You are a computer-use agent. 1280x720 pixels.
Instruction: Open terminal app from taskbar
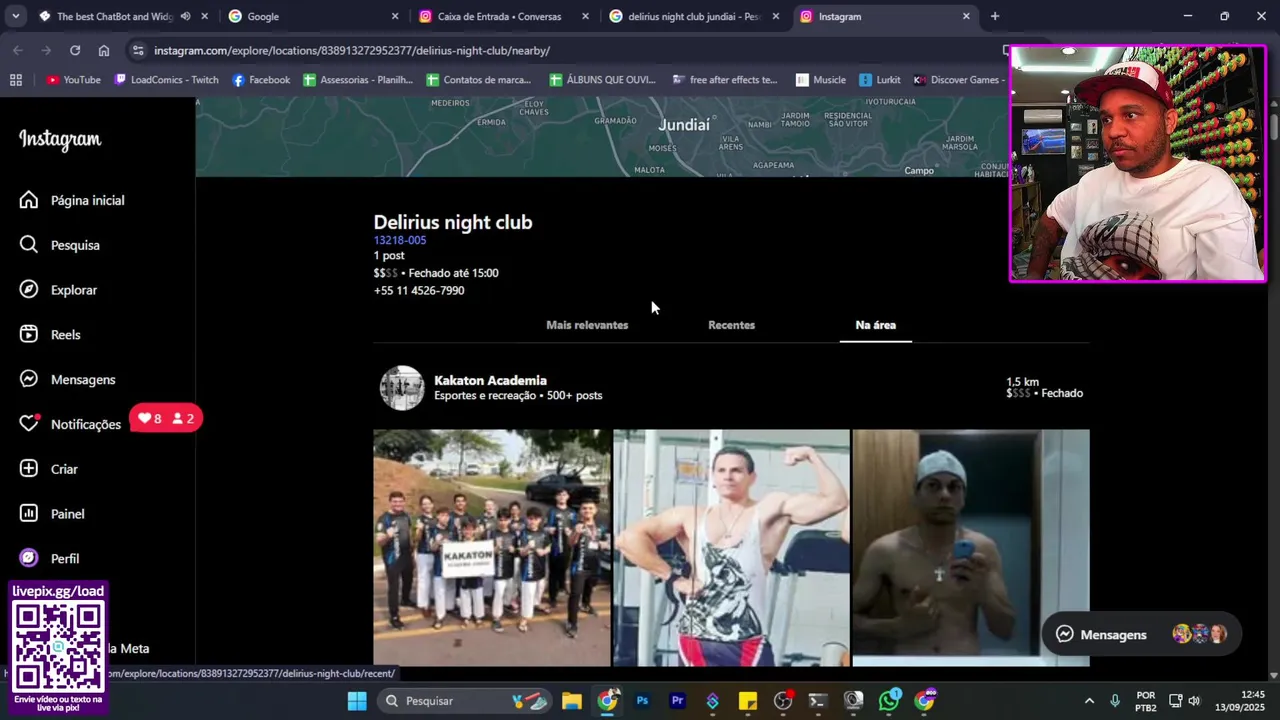[818, 701]
